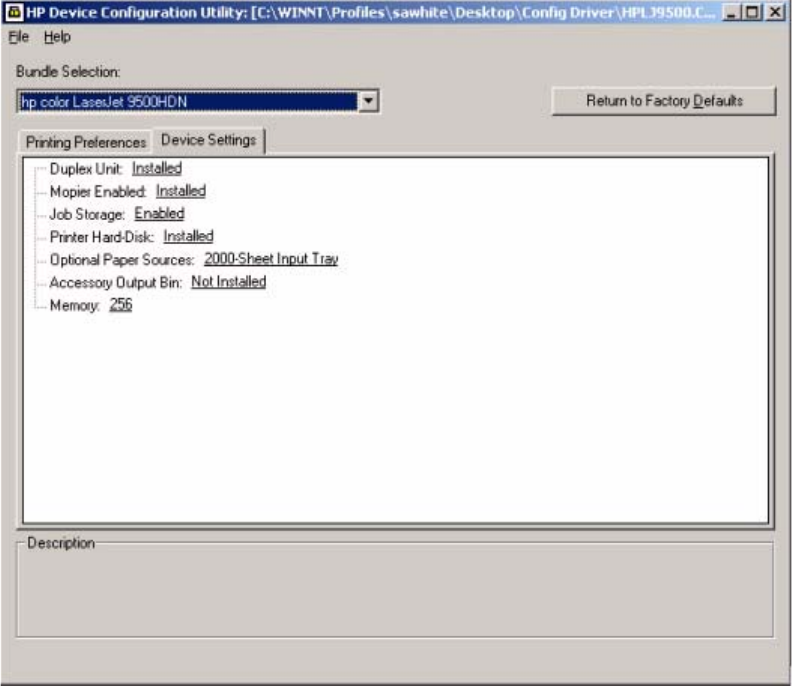Switch to the Printing Preferences tab
The image size is (792, 686).
tap(86, 142)
